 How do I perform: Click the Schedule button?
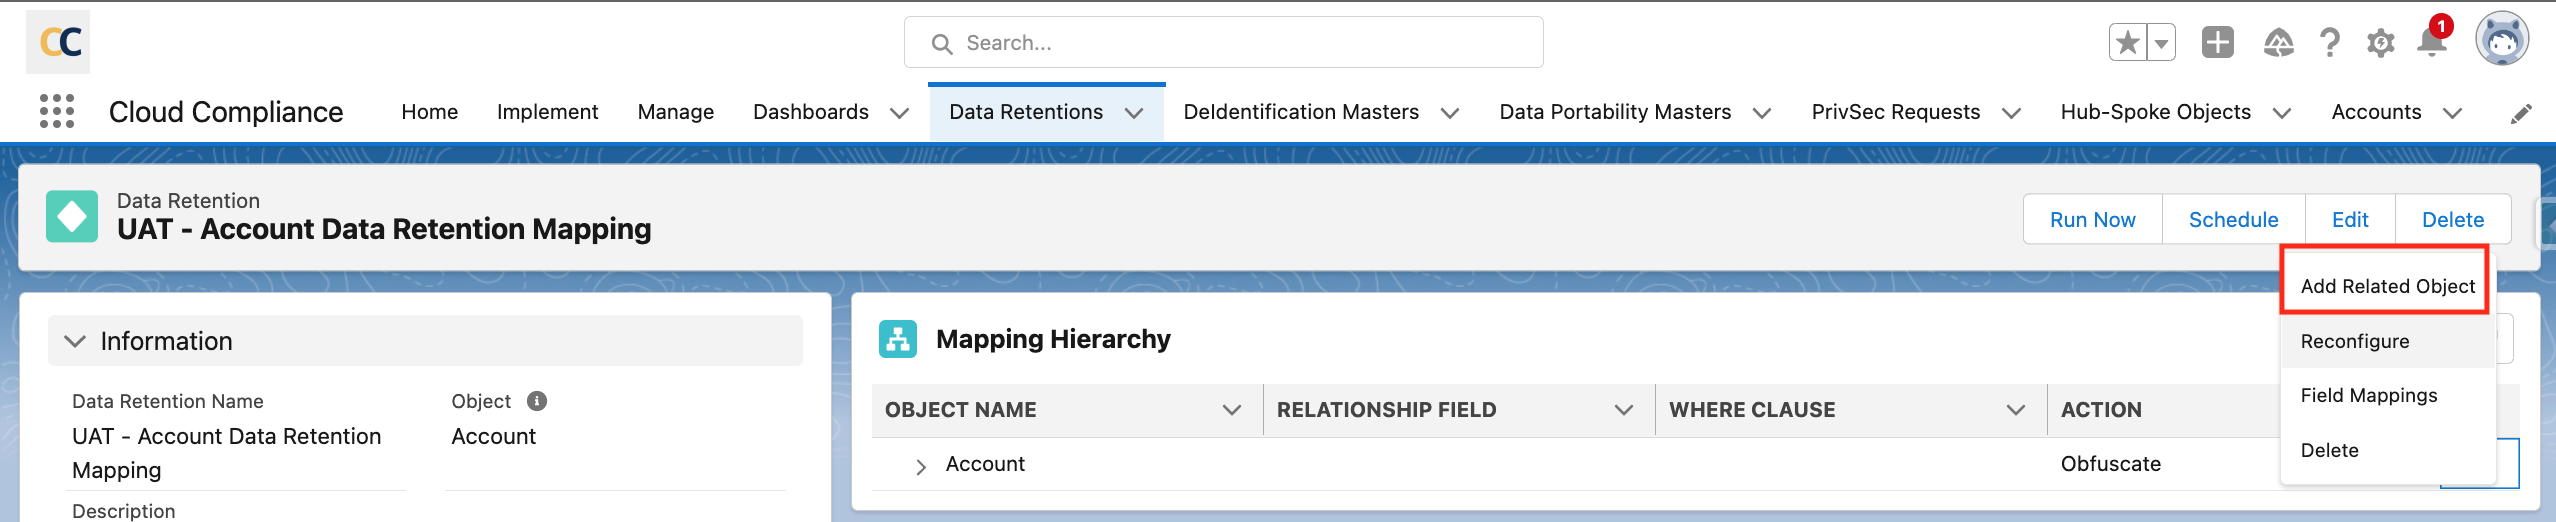[x=2233, y=220]
